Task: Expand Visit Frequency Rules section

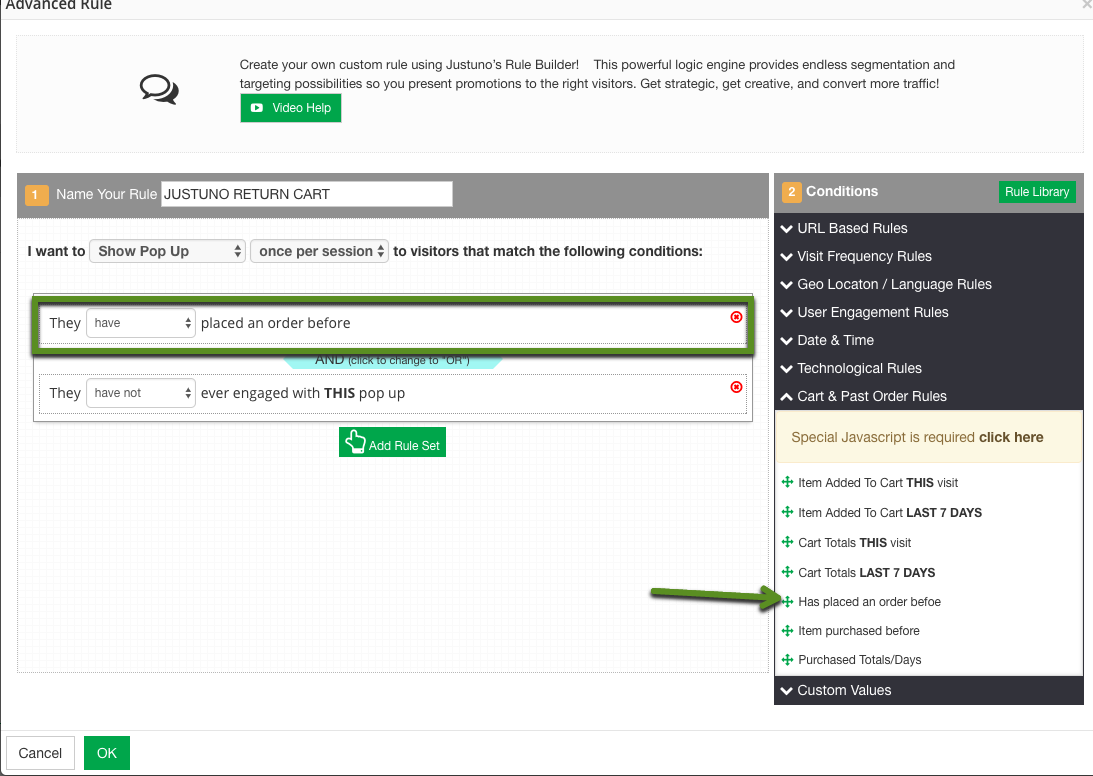Action: [x=864, y=256]
